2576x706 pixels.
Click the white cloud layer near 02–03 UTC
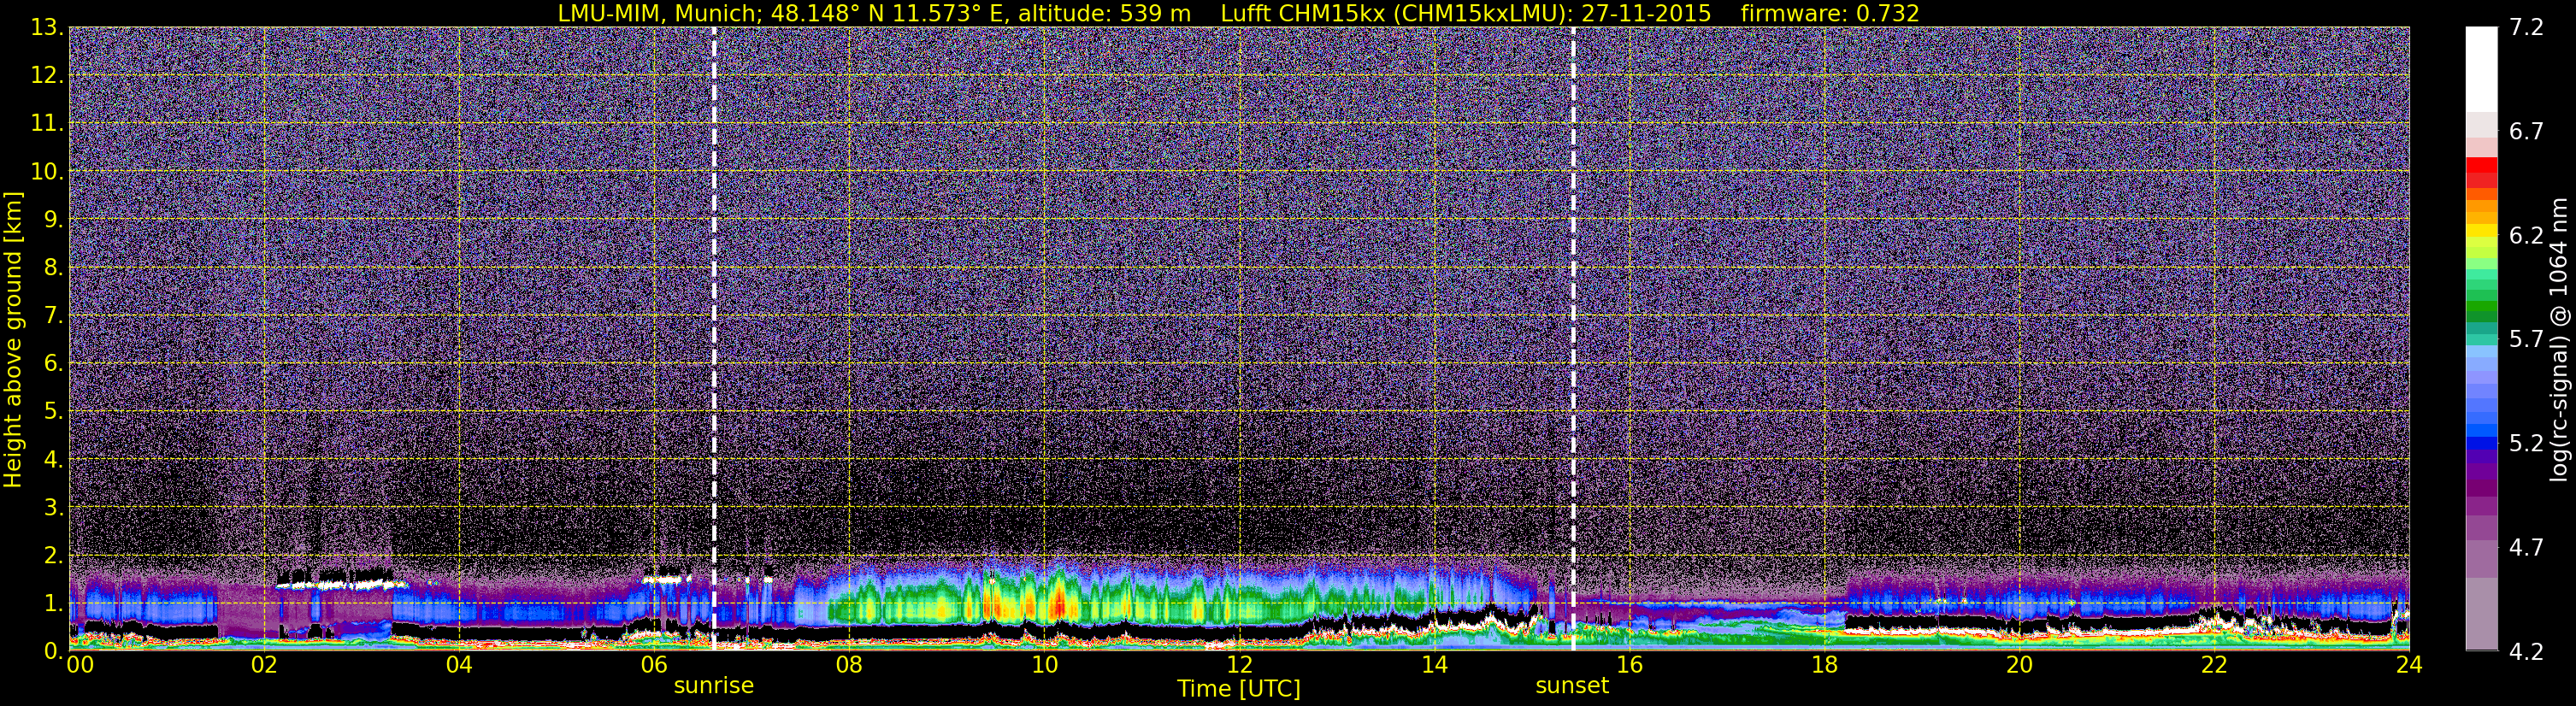[340, 583]
